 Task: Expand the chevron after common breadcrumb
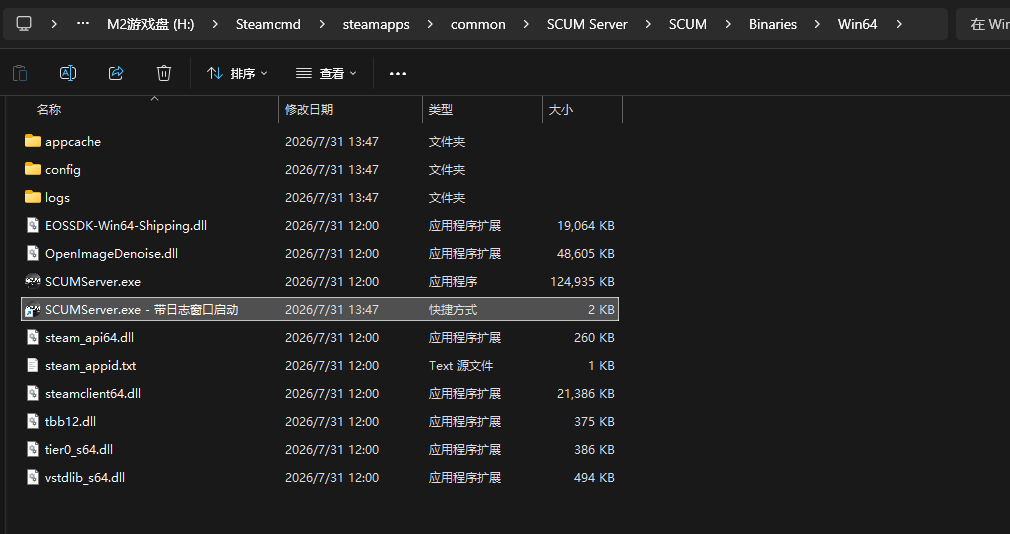point(526,24)
